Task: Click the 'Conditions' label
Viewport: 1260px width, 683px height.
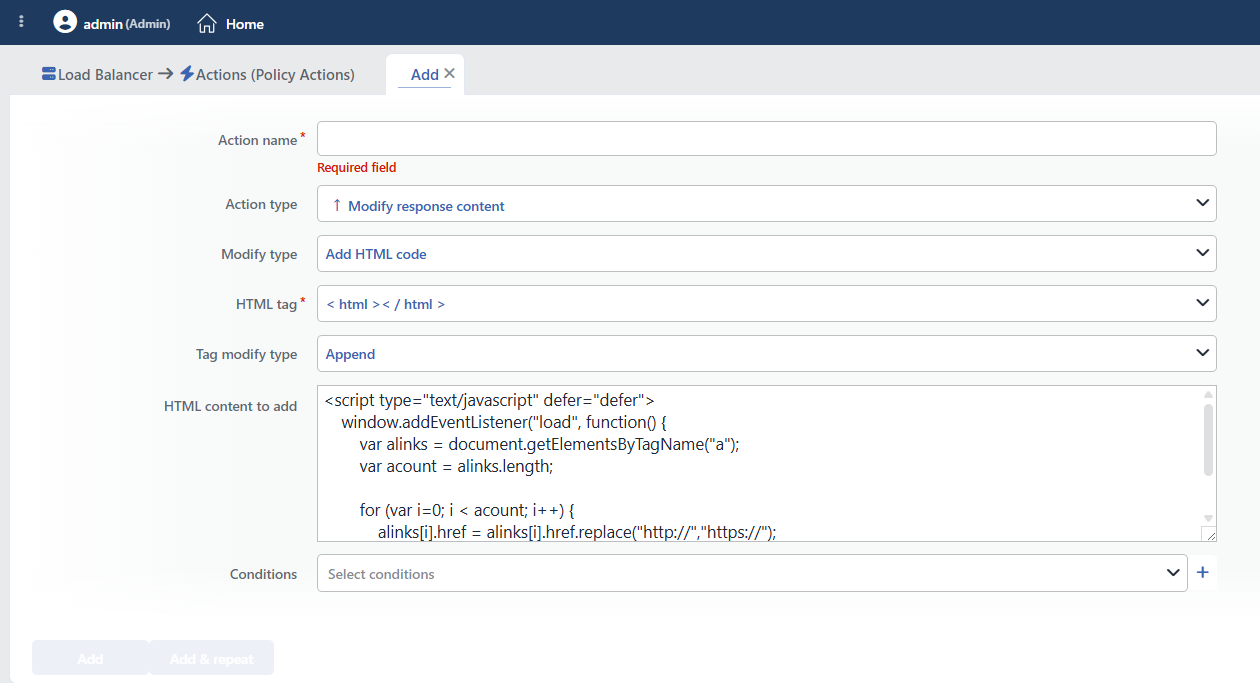Action: pos(264,574)
